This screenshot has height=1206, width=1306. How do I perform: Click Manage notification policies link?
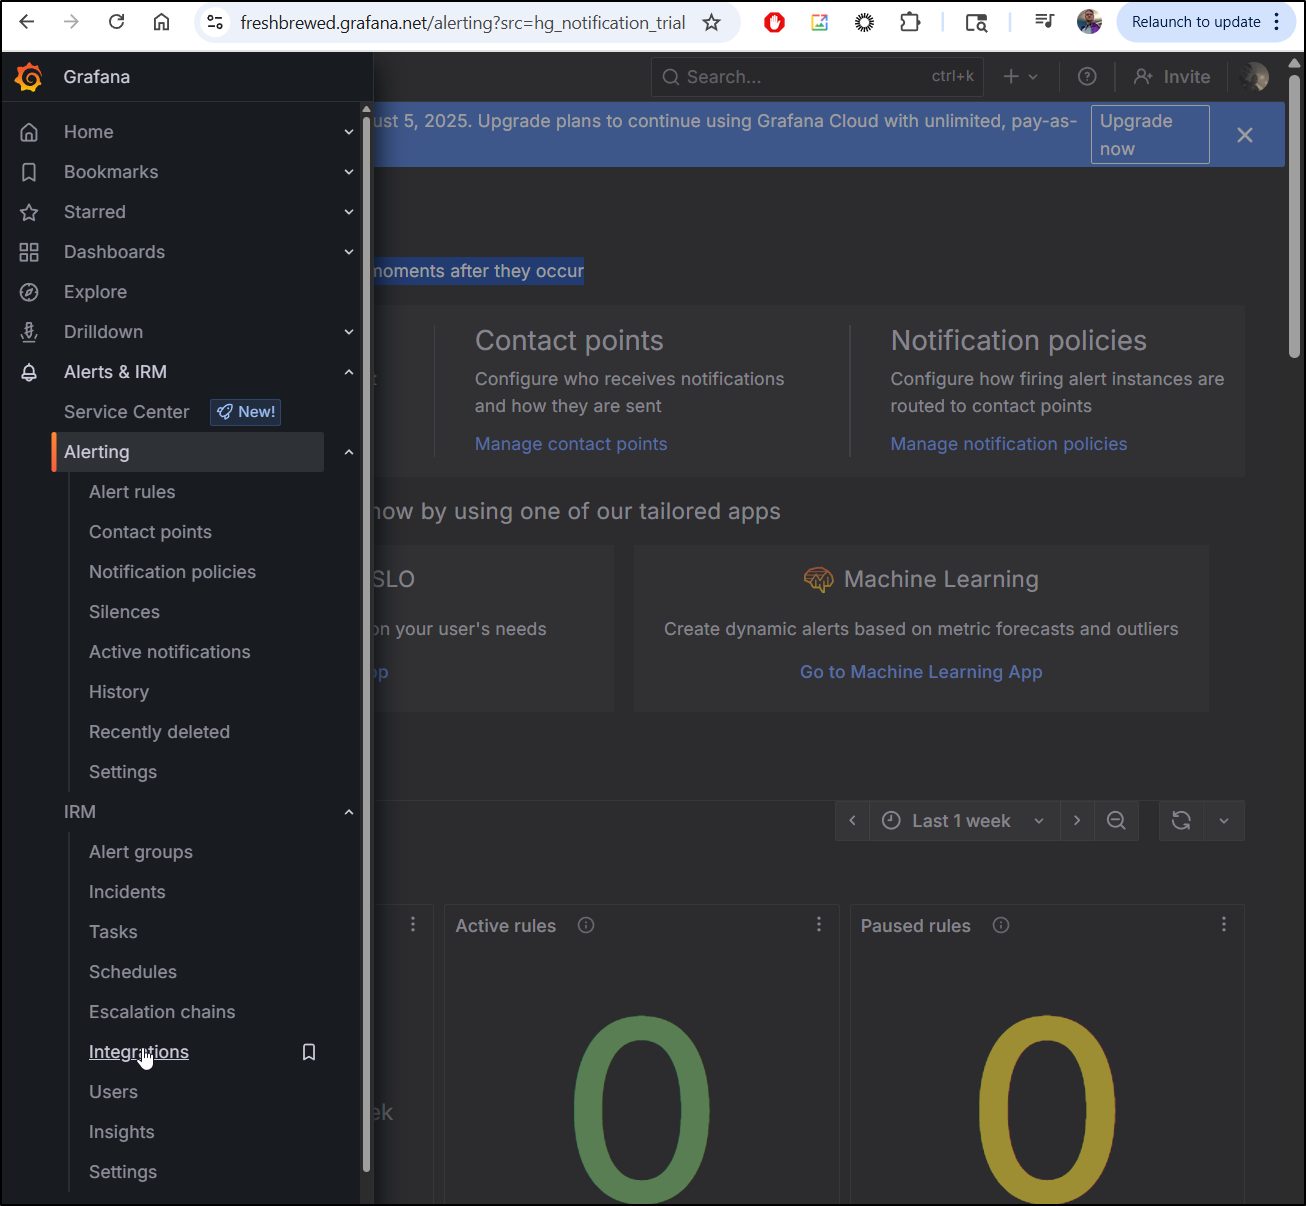(x=1009, y=444)
